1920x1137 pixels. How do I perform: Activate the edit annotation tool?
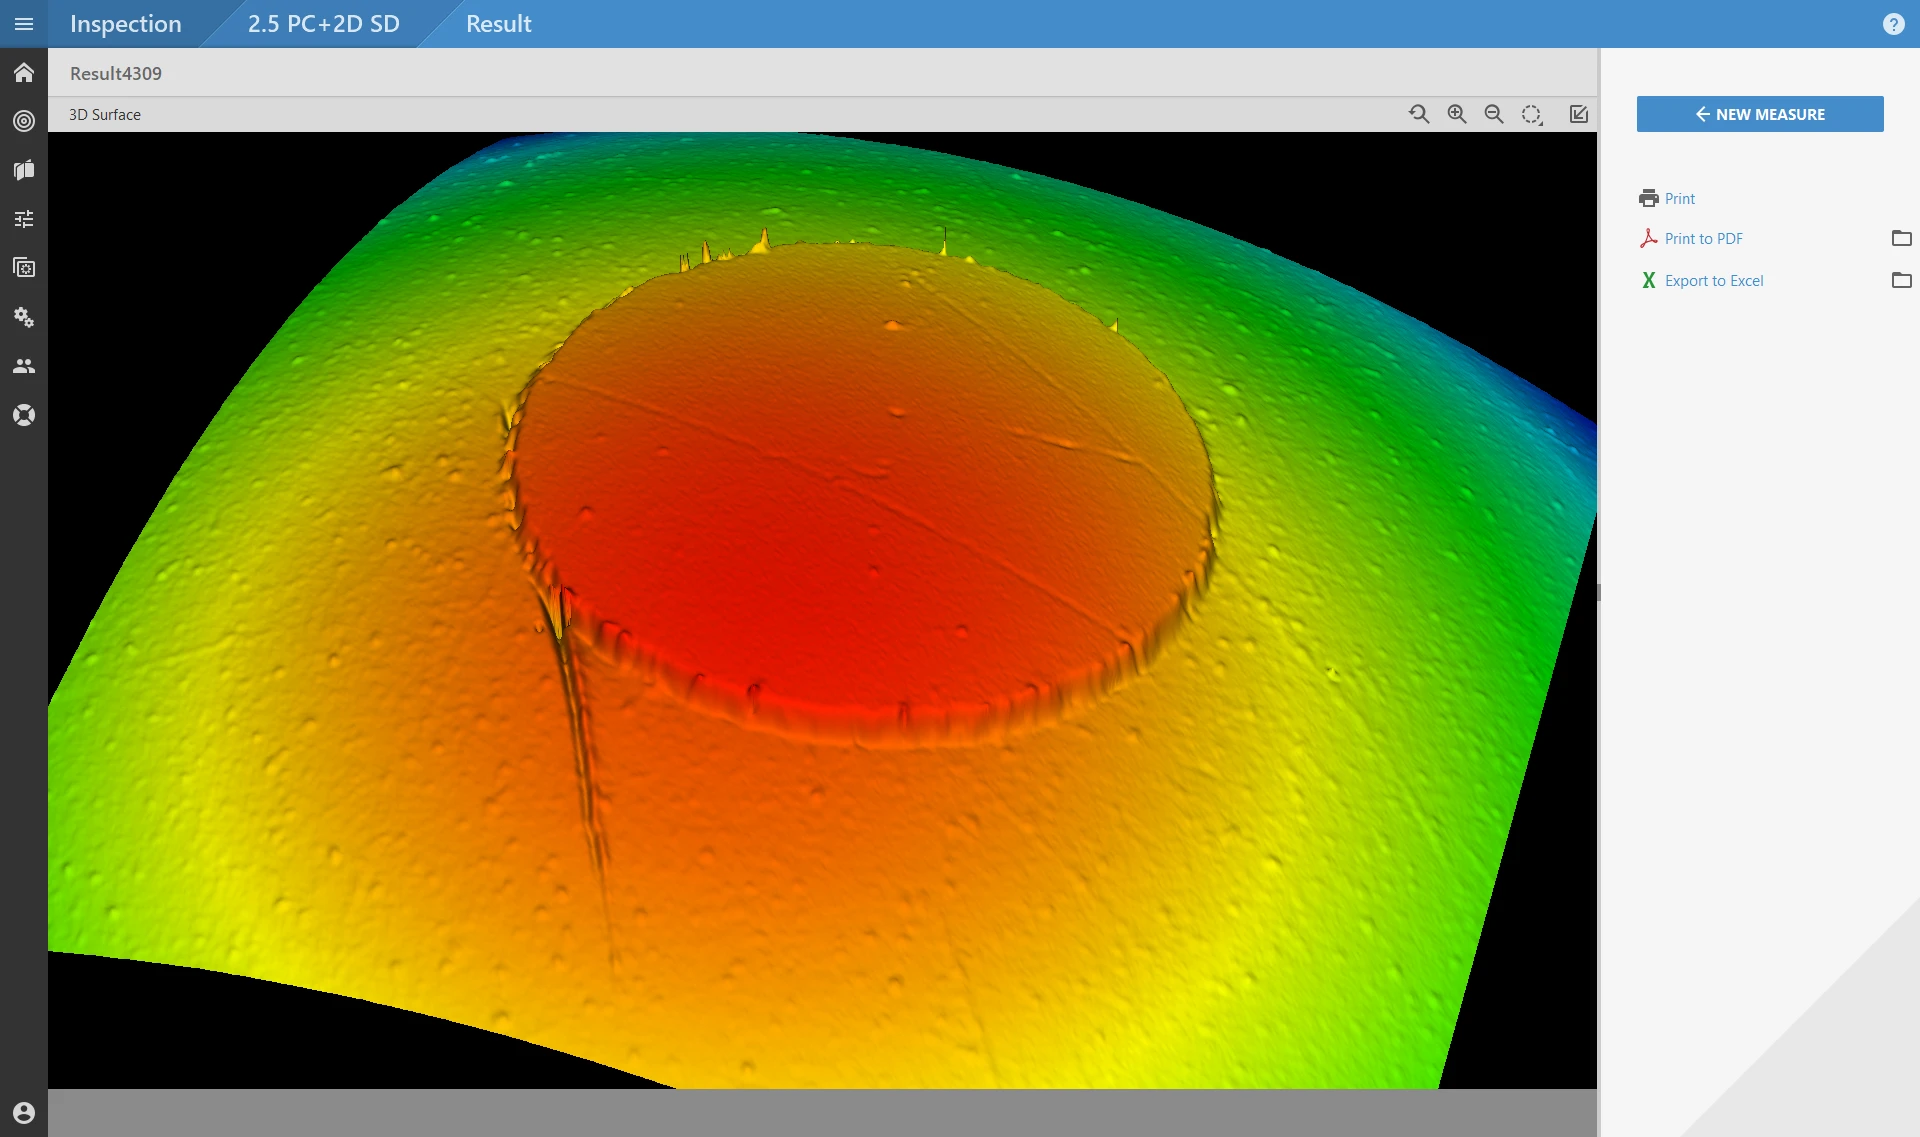click(x=1578, y=114)
